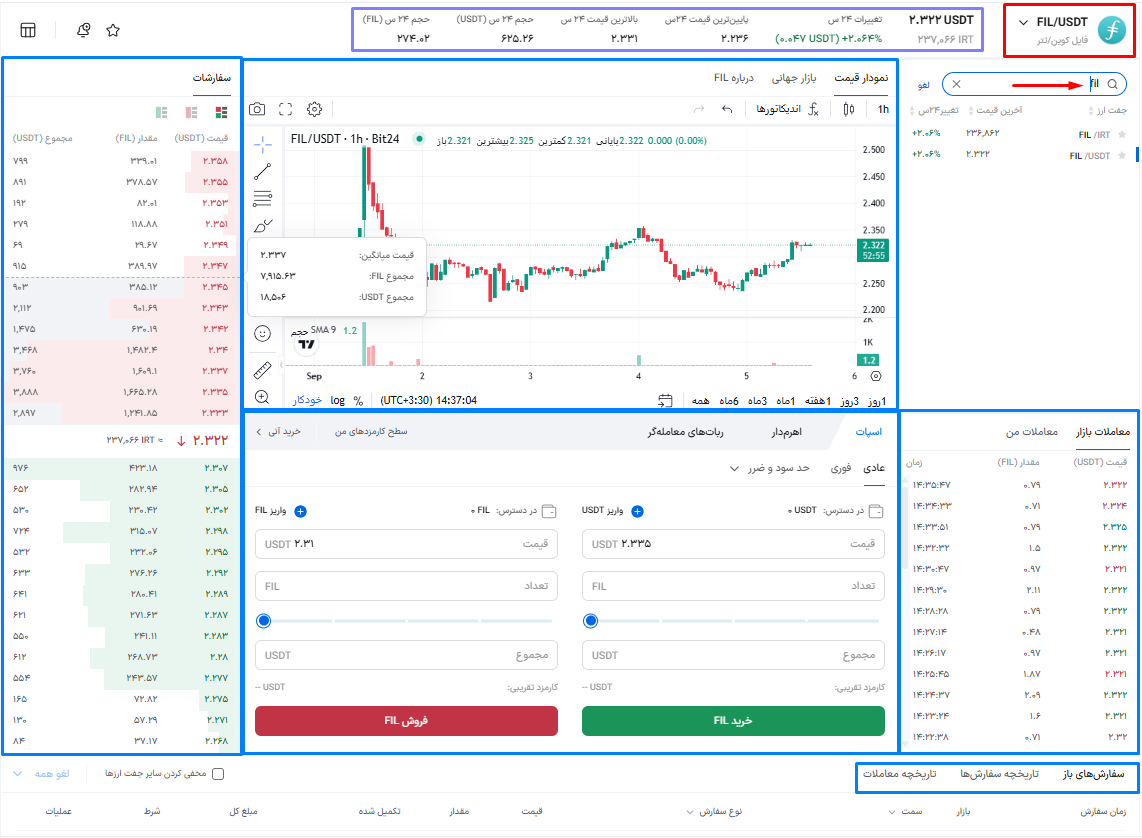Toggle log scale on the chart

(338, 400)
